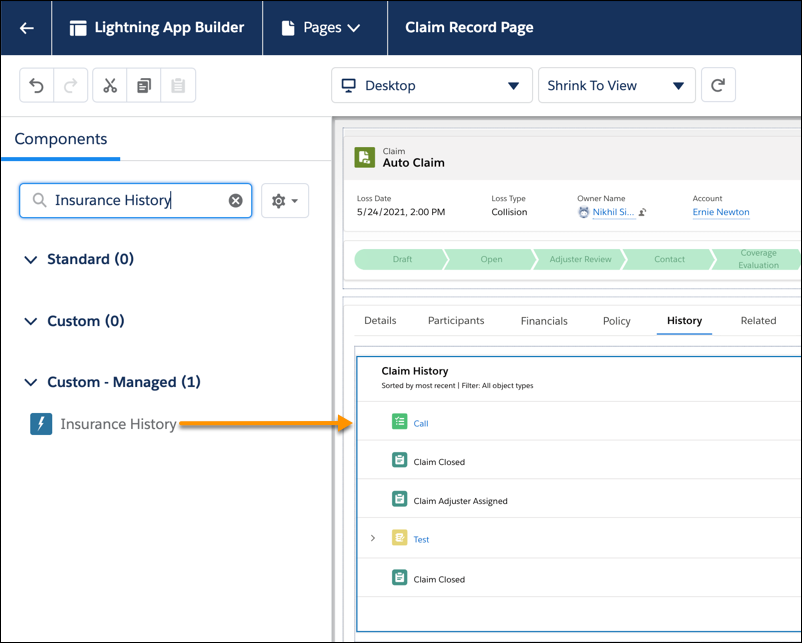802x643 pixels.
Task: Click the copy icon in toolbar
Action: tap(144, 85)
